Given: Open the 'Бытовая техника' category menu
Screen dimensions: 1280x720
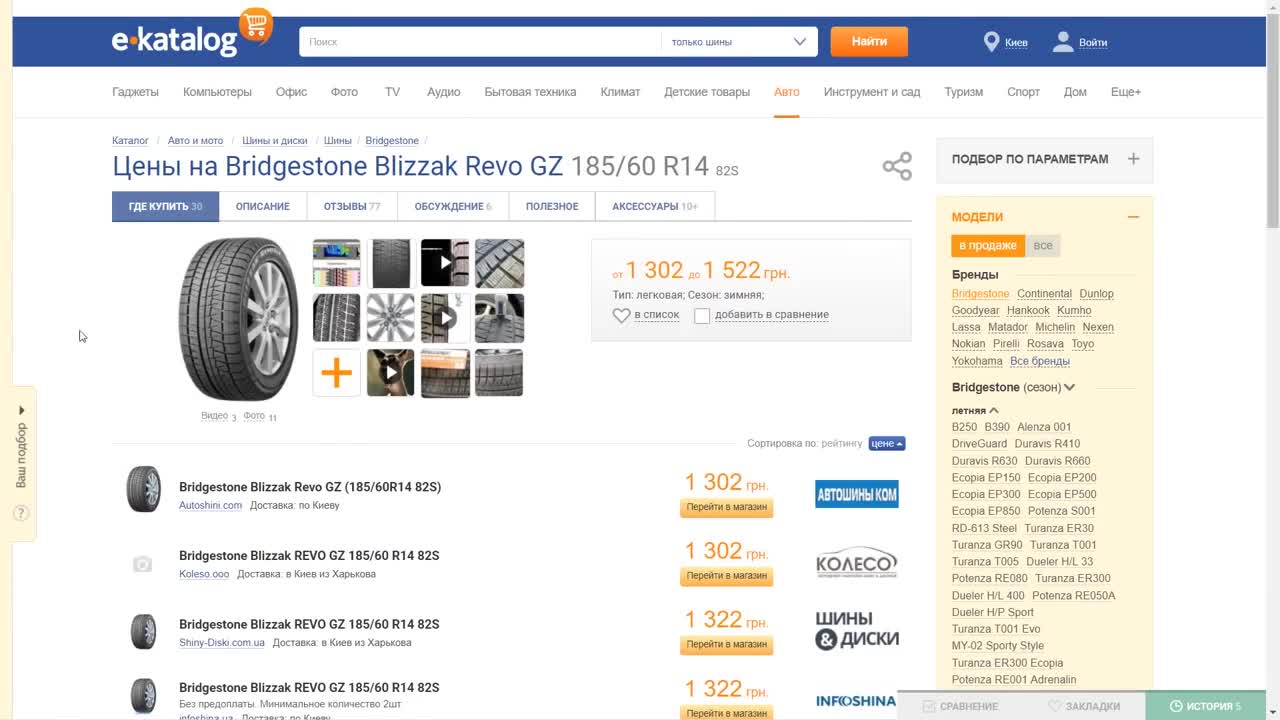Looking at the screenshot, I should point(530,92).
